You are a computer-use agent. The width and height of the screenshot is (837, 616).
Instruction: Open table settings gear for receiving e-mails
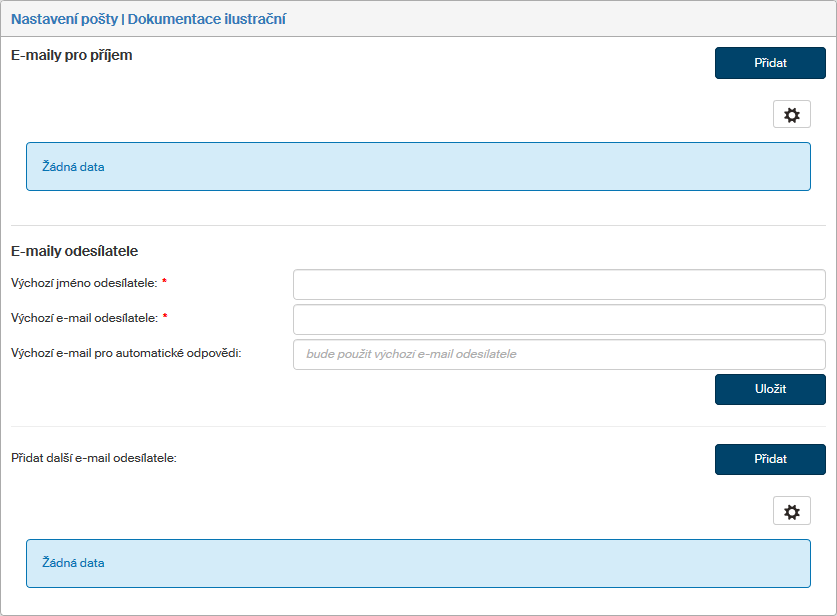coord(791,115)
